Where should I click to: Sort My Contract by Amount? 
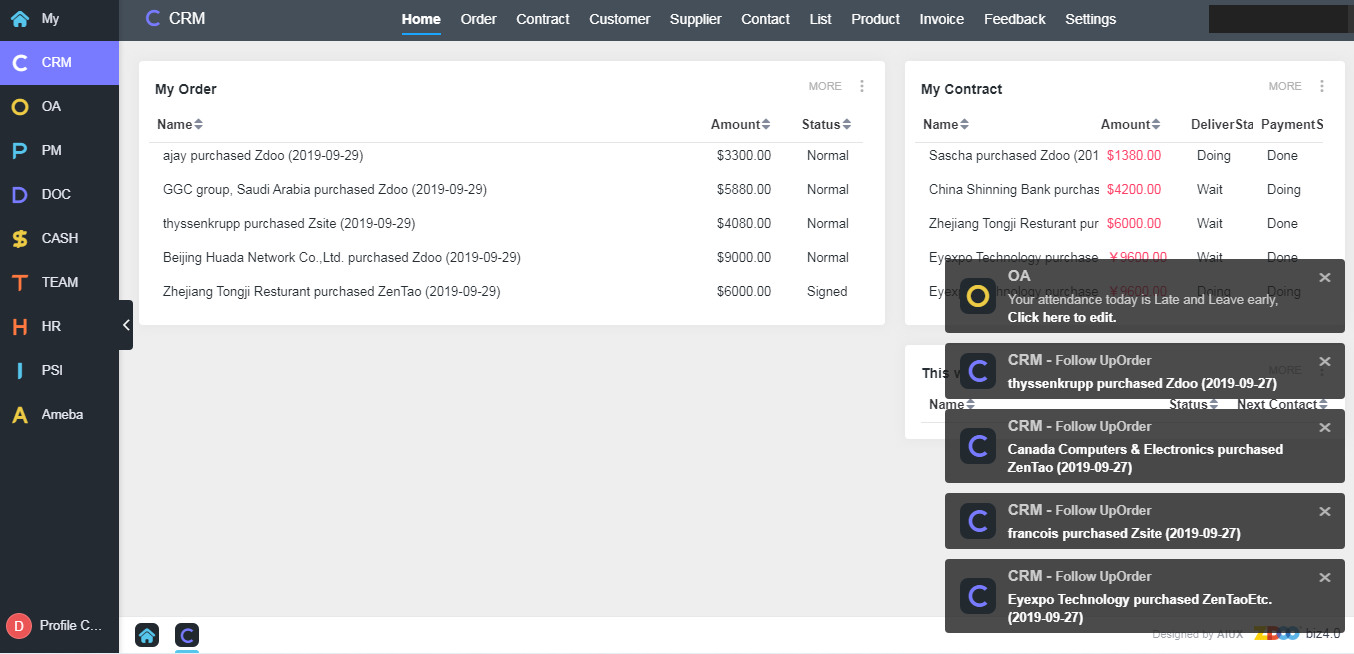(1131, 125)
